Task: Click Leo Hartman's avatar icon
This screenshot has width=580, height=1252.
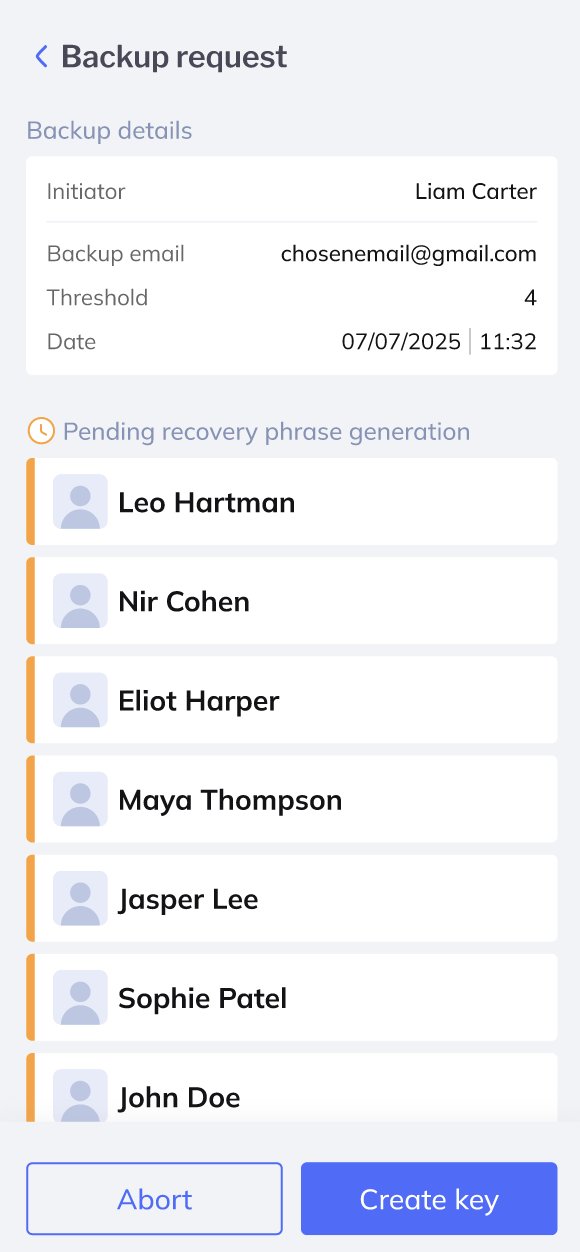Action: [x=80, y=502]
